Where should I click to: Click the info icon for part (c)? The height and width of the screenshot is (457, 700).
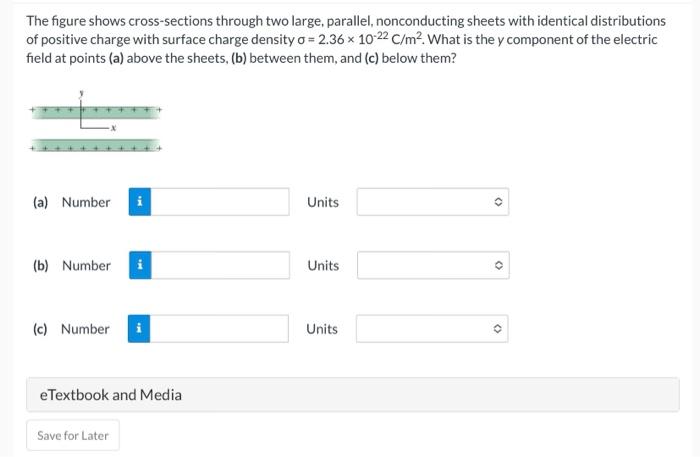click(139, 329)
